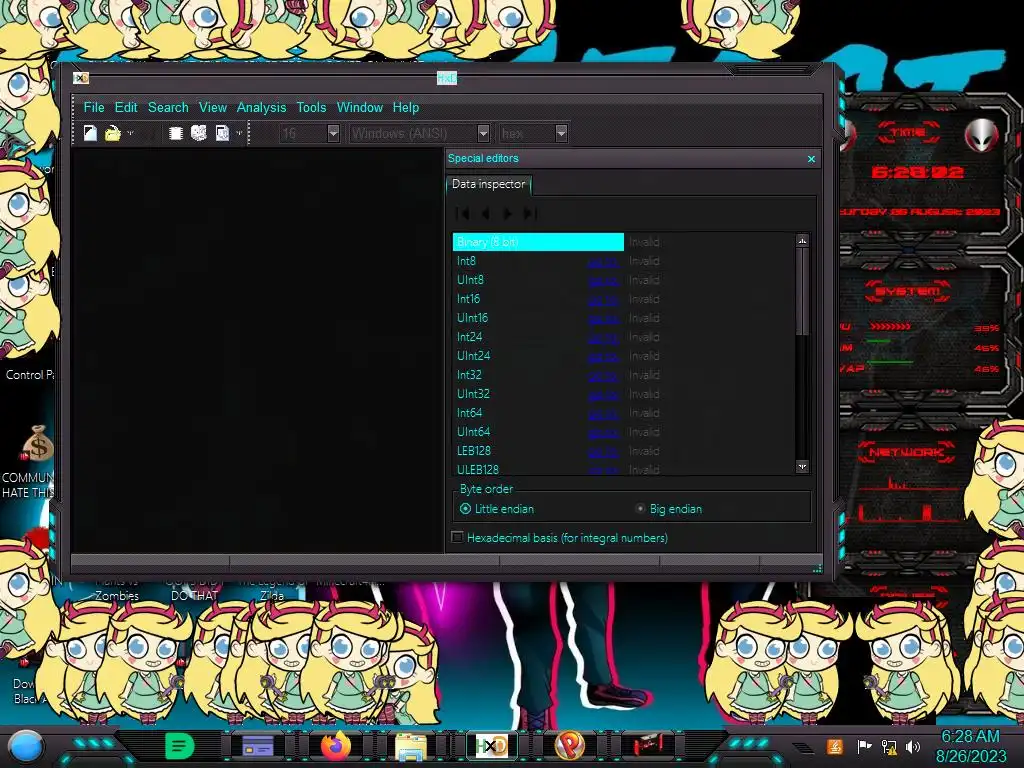Expand the Open file icon's small arrow
1024x768 pixels.
pyautogui.click(x=130, y=133)
